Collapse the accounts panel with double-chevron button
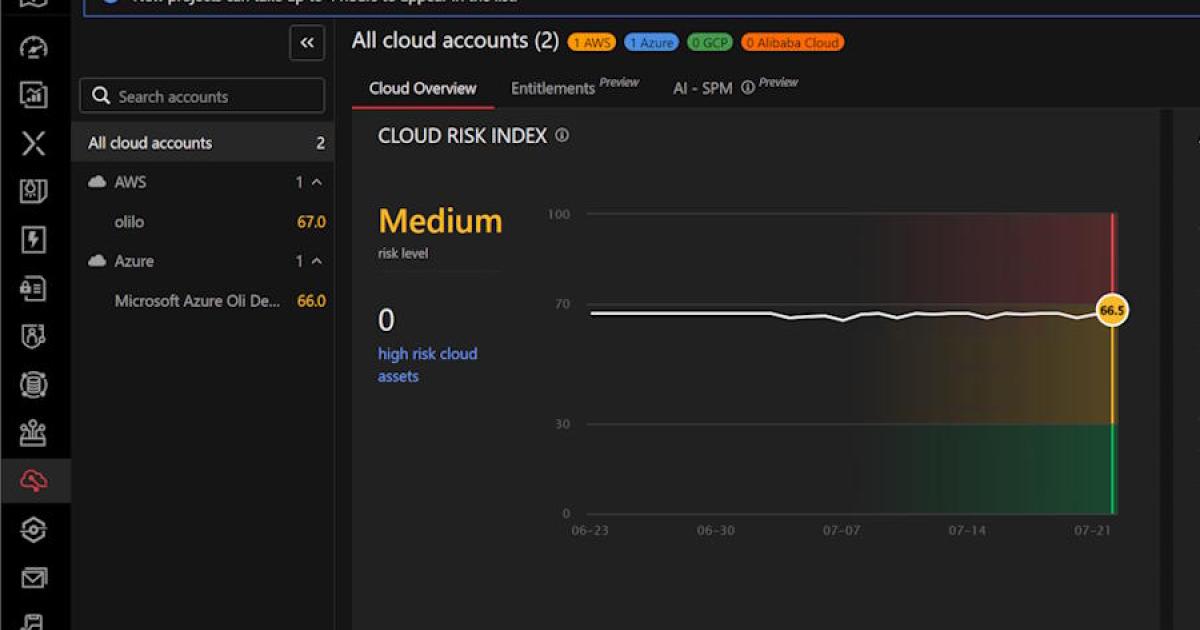 click(307, 42)
